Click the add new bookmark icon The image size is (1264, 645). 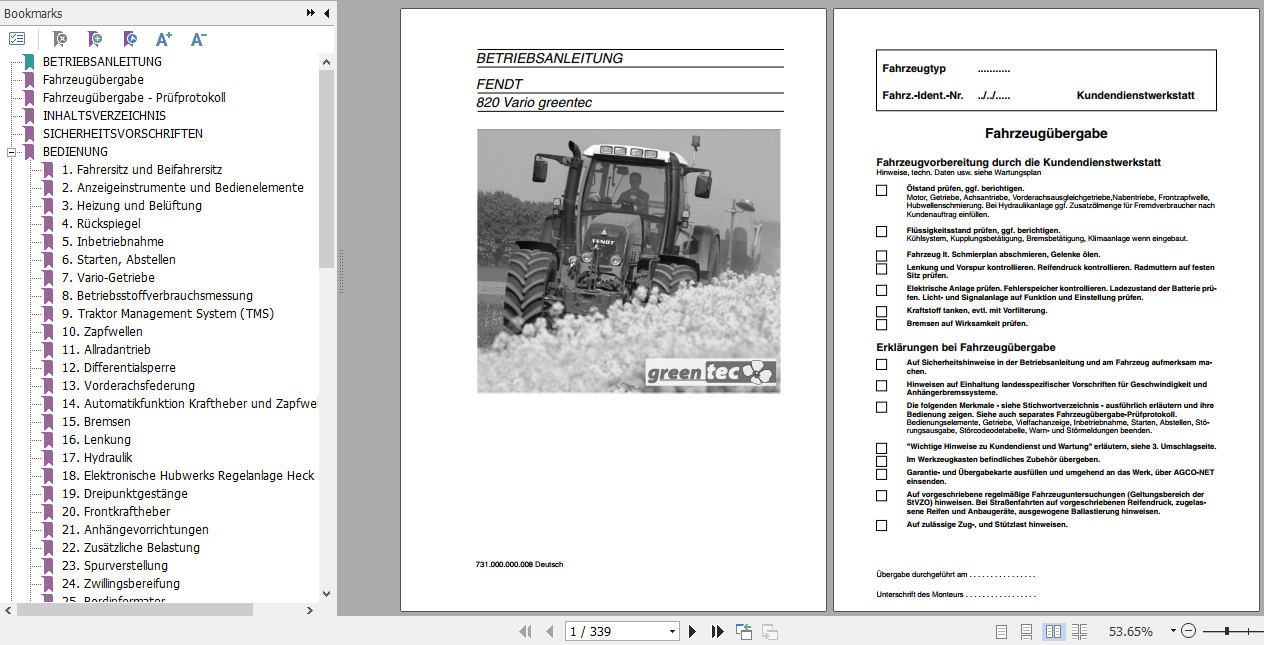pyautogui.click(x=95, y=39)
